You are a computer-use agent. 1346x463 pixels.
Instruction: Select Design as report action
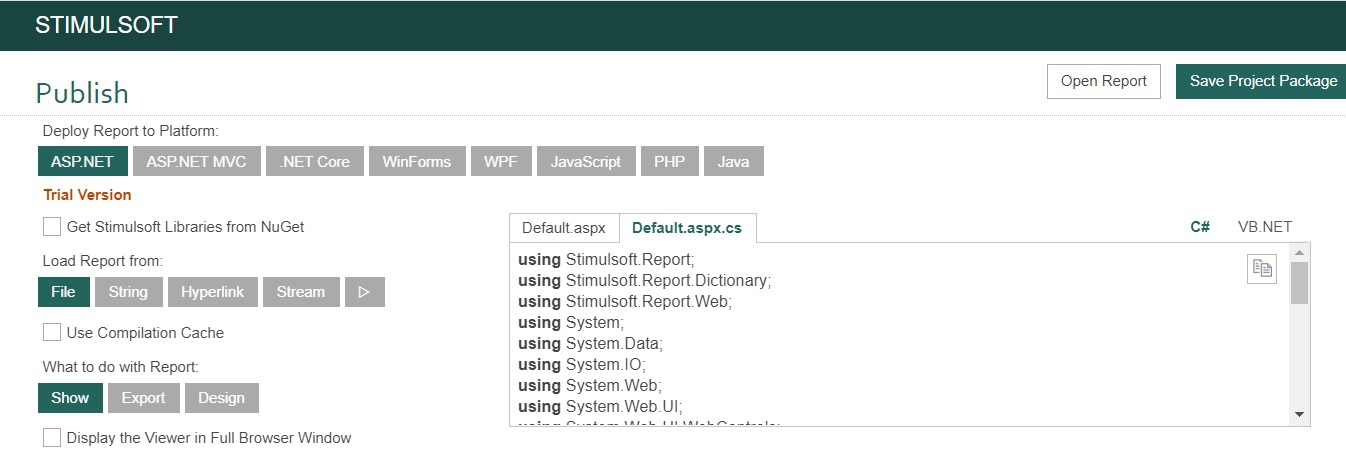[x=221, y=398]
